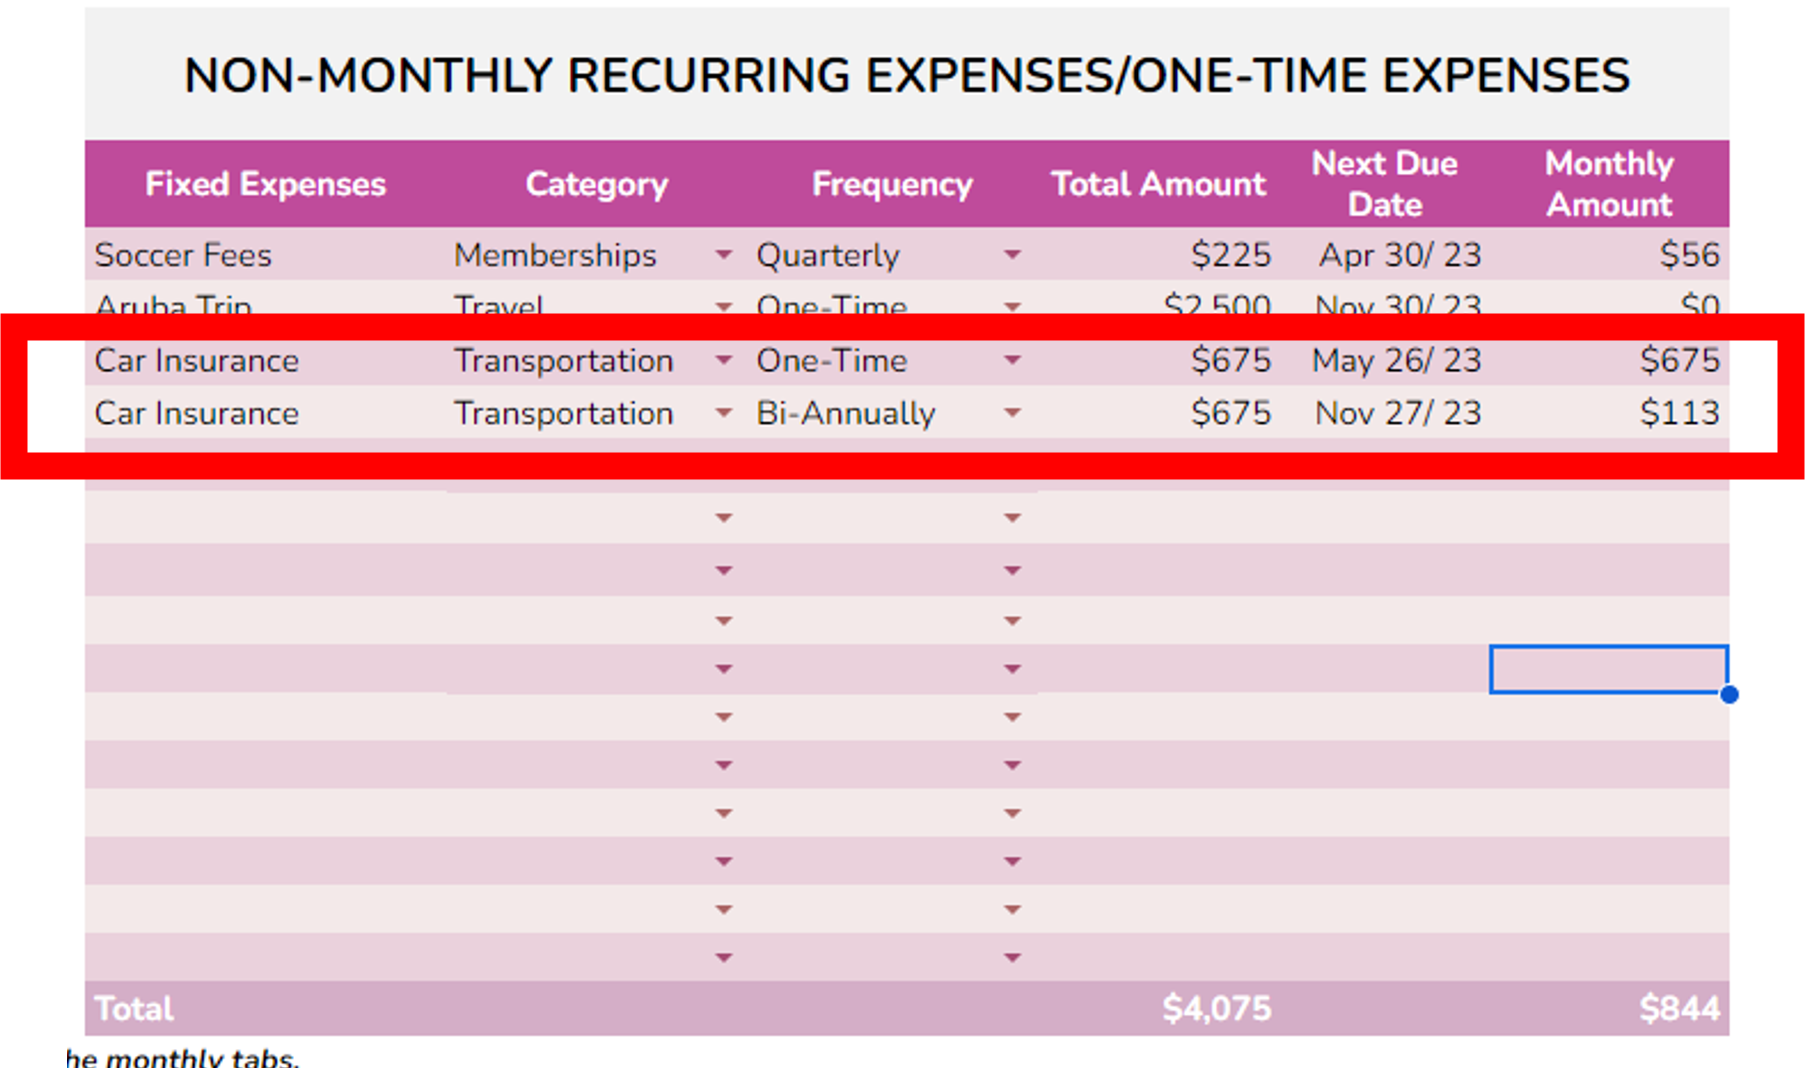Select the Memberships category cell
Viewport: 1805px width, 1068px height.
click(x=555, y=255)
